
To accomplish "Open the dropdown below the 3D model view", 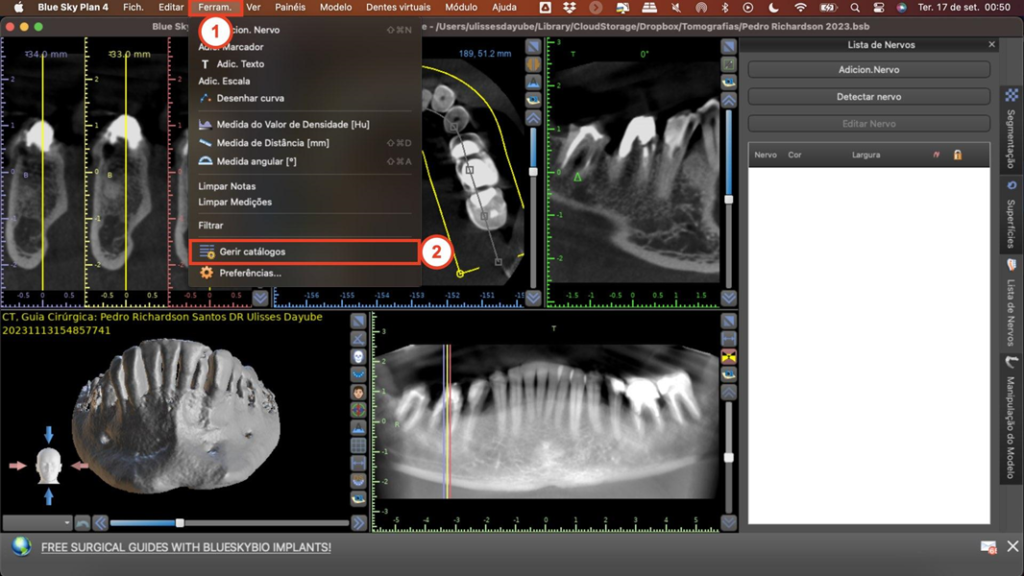I will pyautogui.click(x=38, y=522).
